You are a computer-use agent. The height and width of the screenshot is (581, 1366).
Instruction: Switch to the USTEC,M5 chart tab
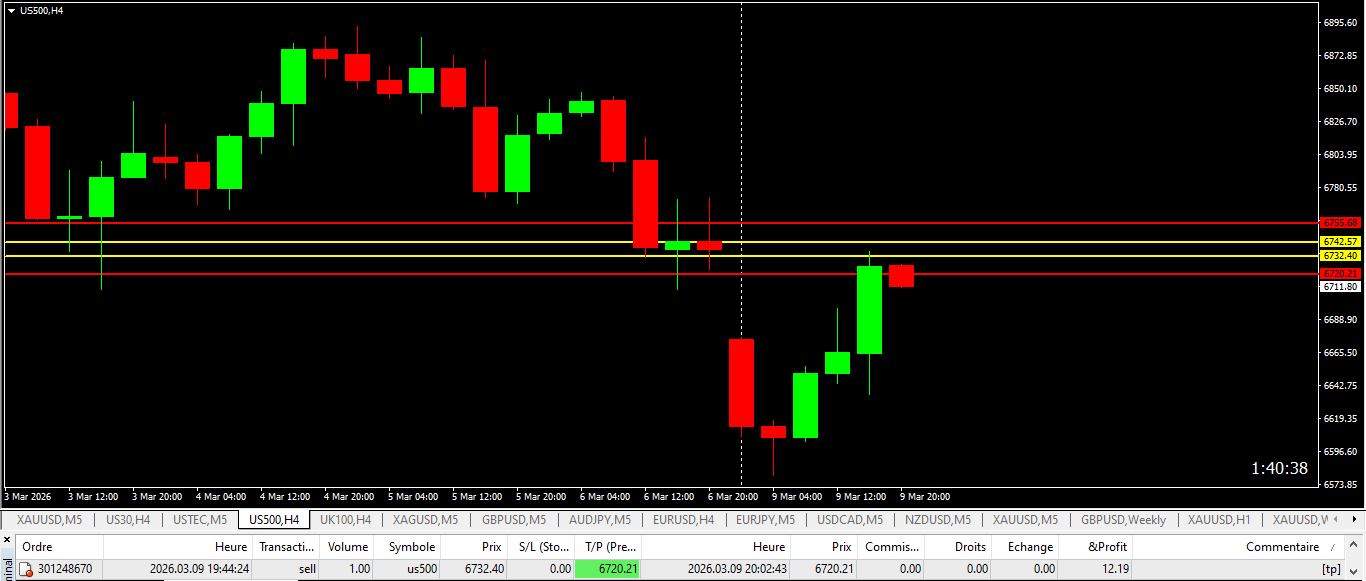(200, 520)
